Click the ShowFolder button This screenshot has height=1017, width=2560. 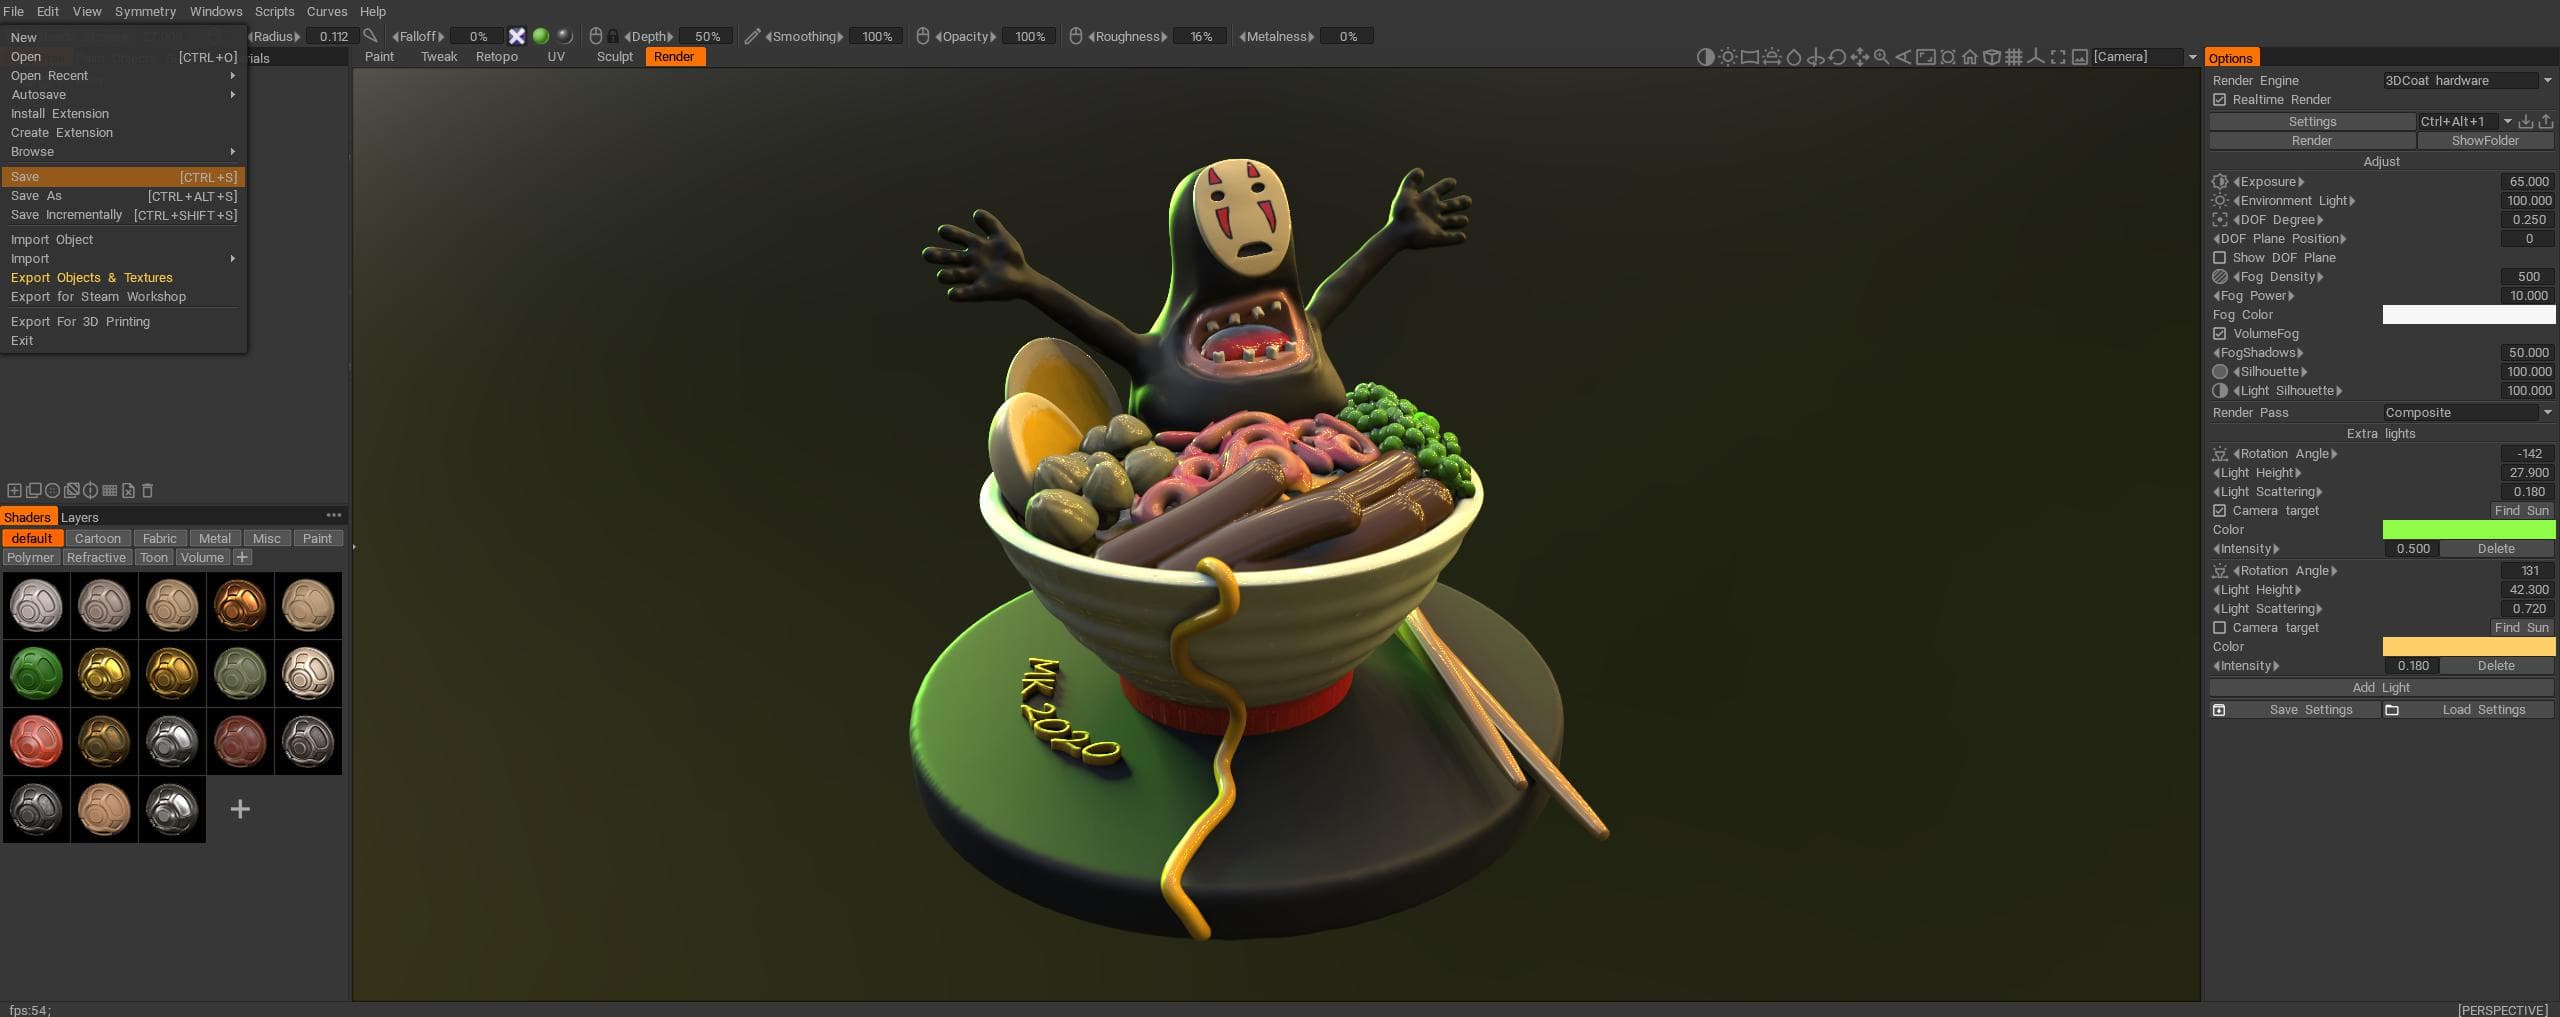click(x=2485, y=141)
